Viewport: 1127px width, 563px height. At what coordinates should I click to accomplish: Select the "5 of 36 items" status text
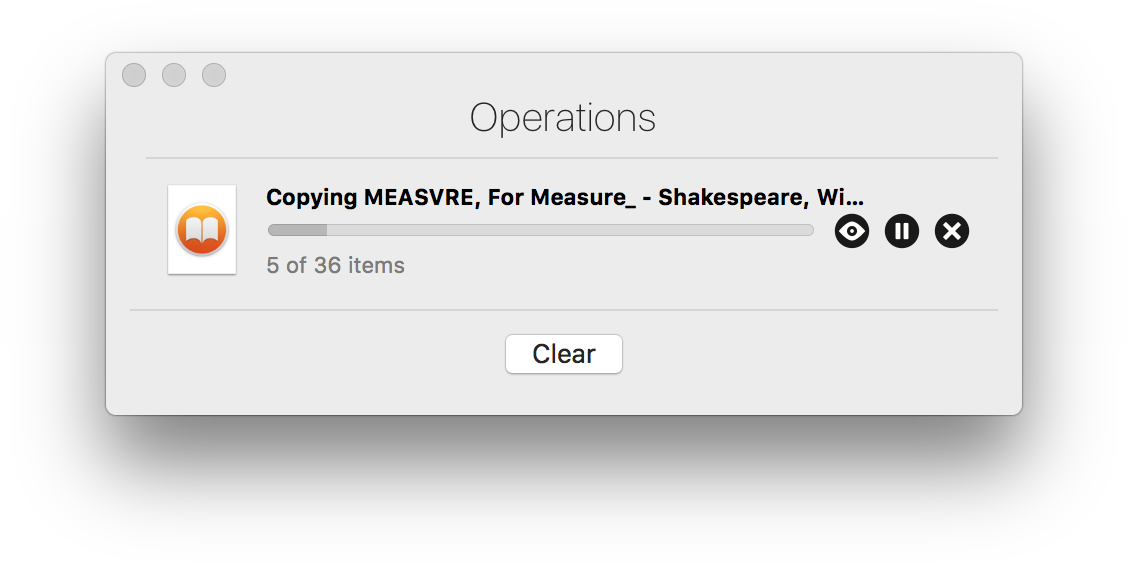[335, 266]
